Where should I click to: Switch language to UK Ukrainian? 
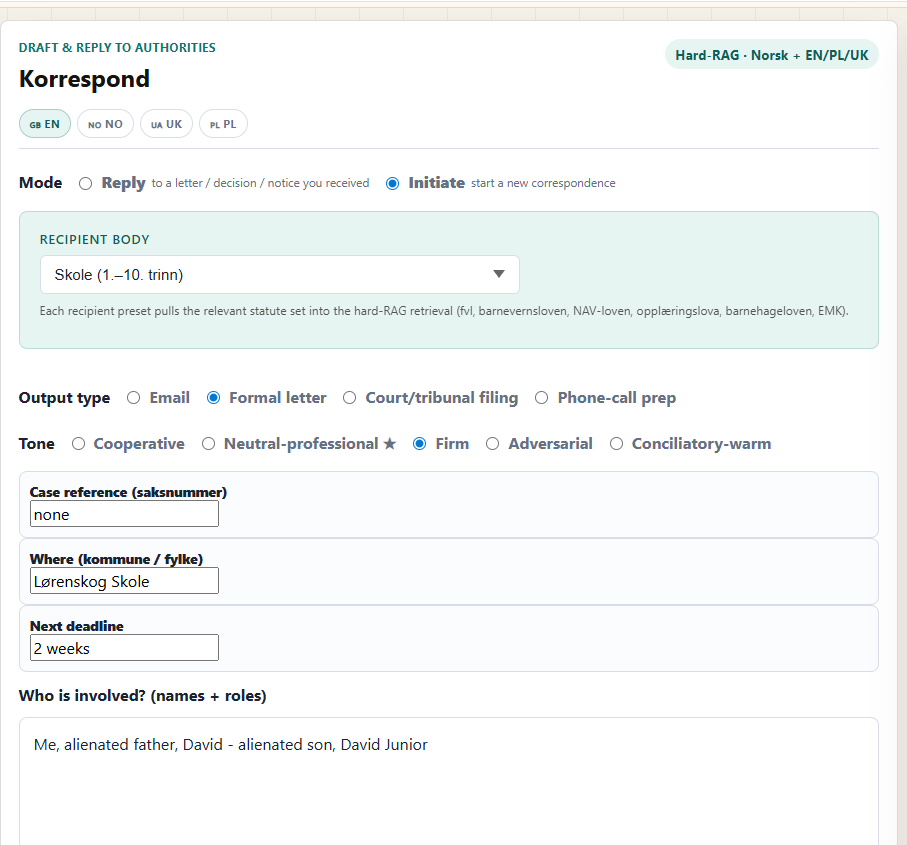167,124
